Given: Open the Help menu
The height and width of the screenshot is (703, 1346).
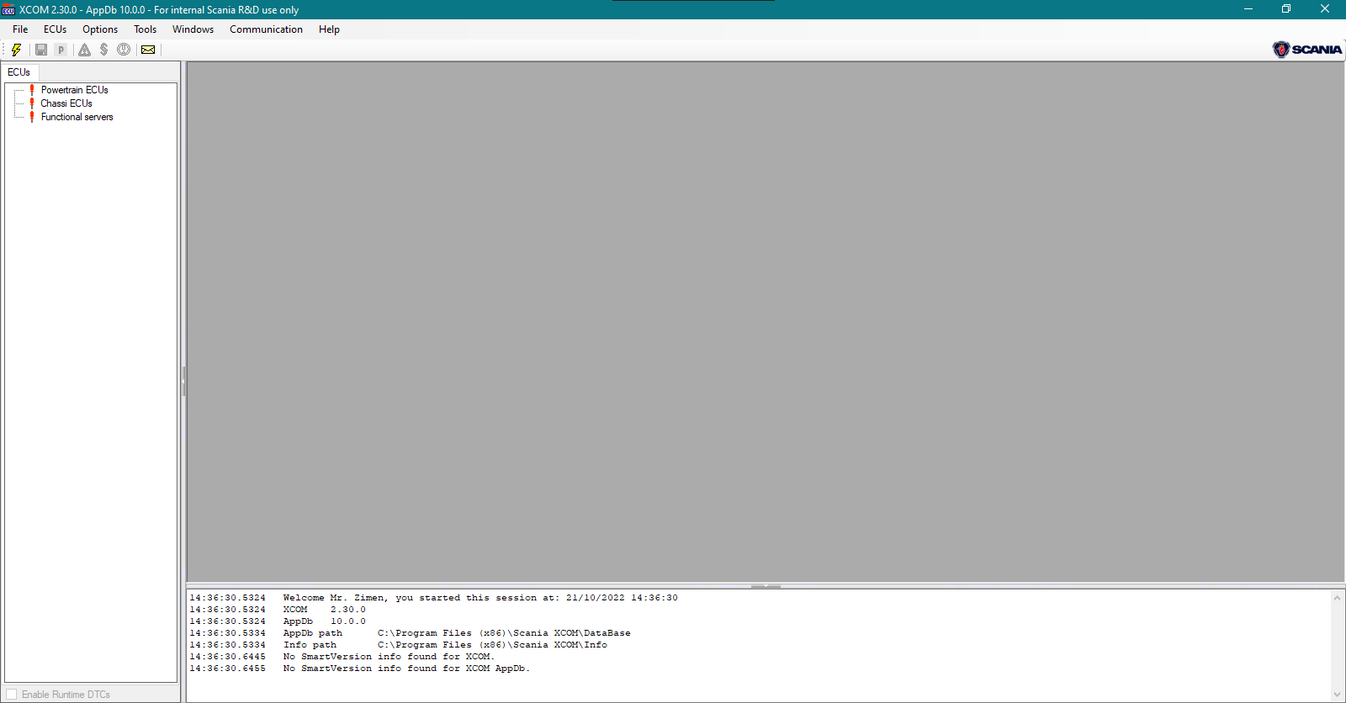Looking at the screenshot, I should tap(329, 29).
